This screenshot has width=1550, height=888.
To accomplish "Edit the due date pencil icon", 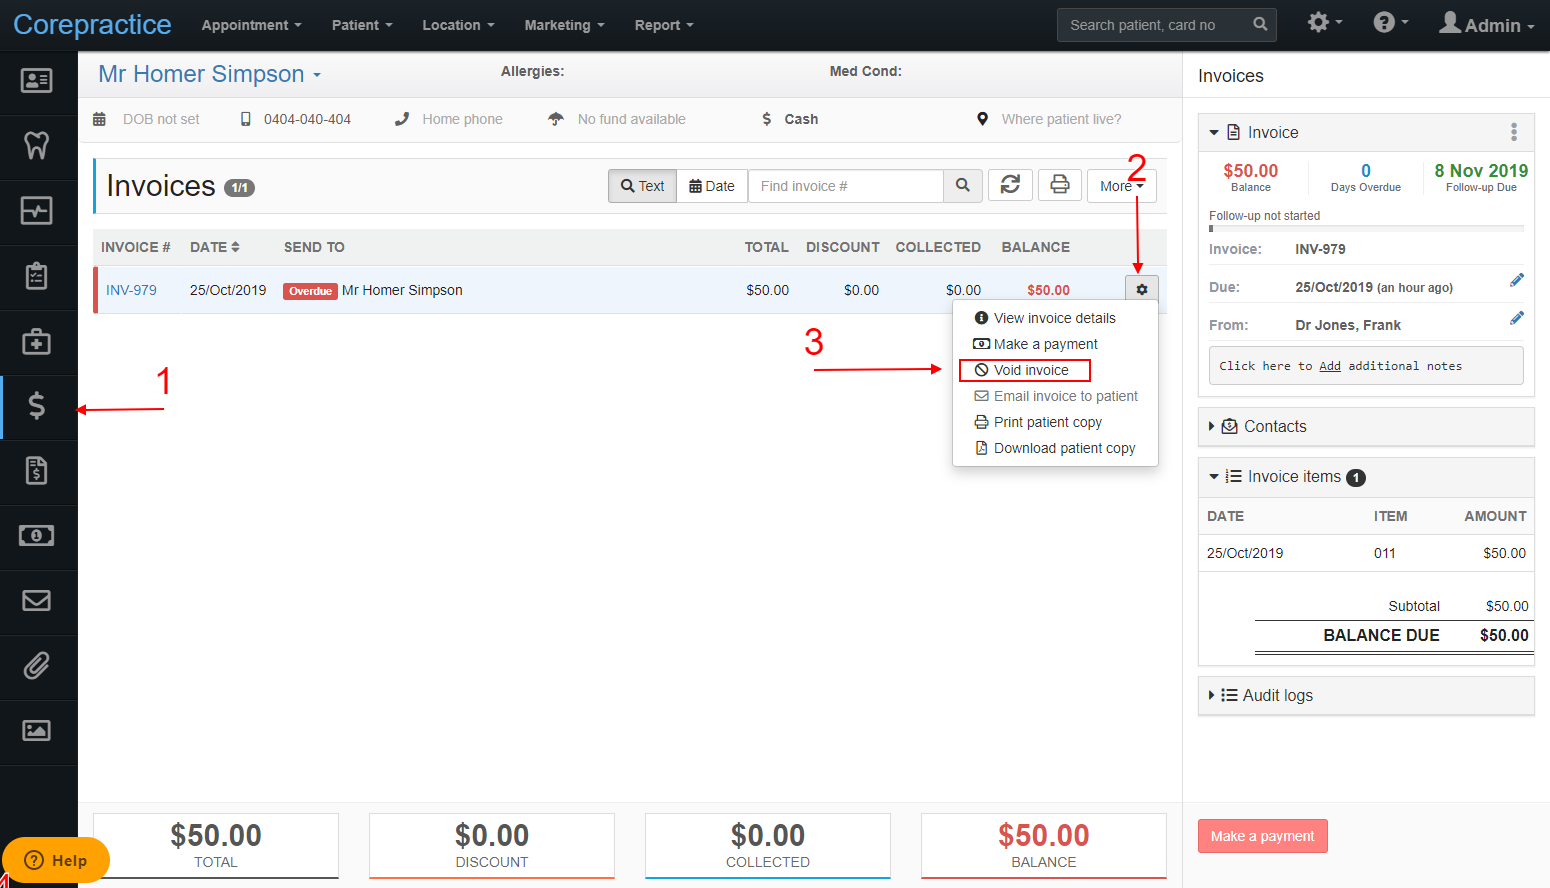I will click(x=1517, y=280).
